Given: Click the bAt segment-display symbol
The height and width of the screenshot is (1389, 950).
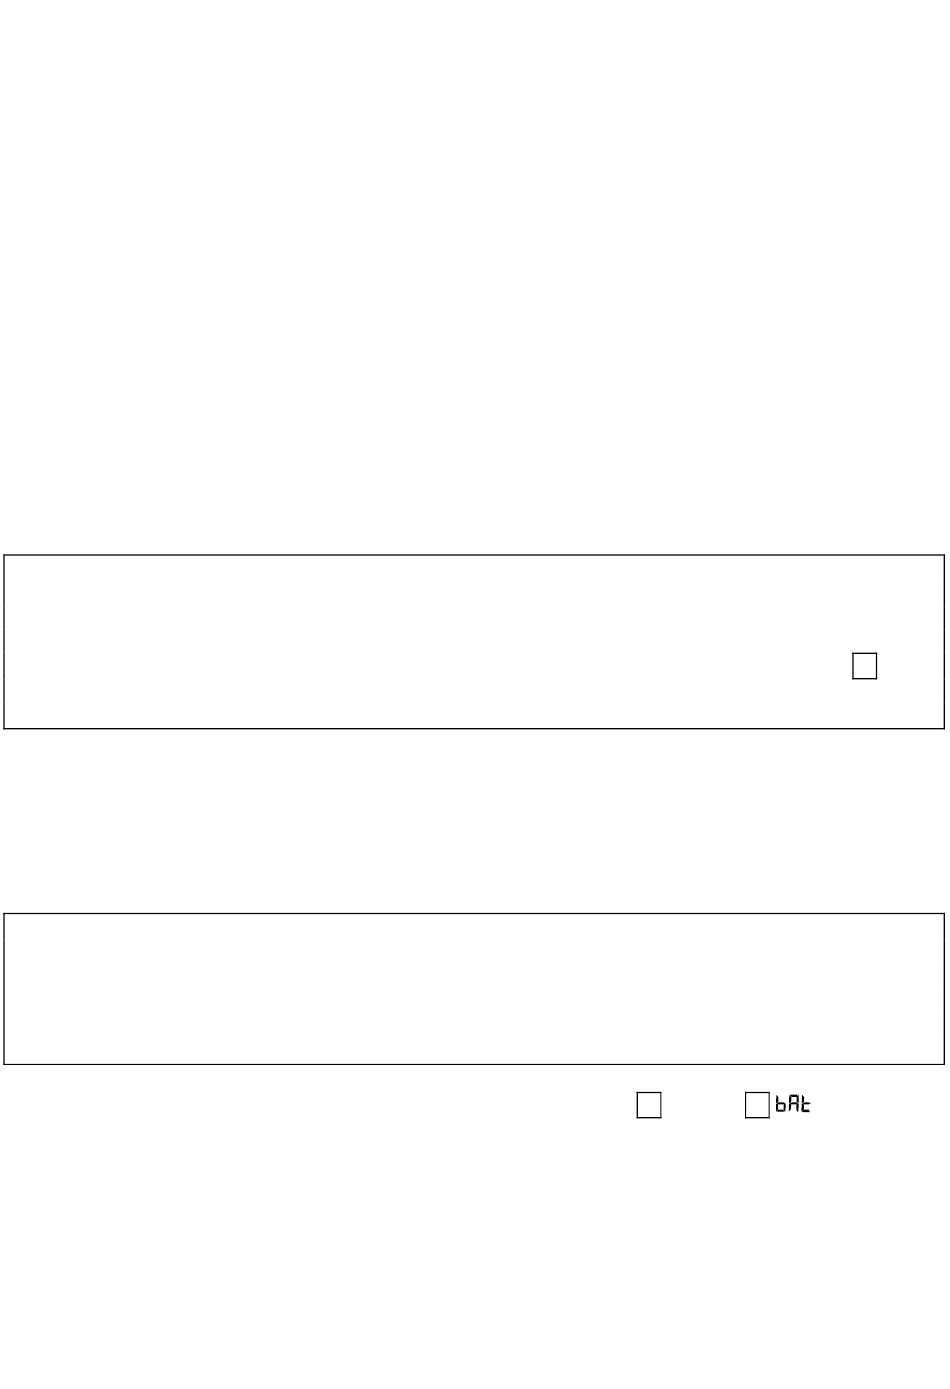Looking at the screenshot, I should click(793, 1105).
